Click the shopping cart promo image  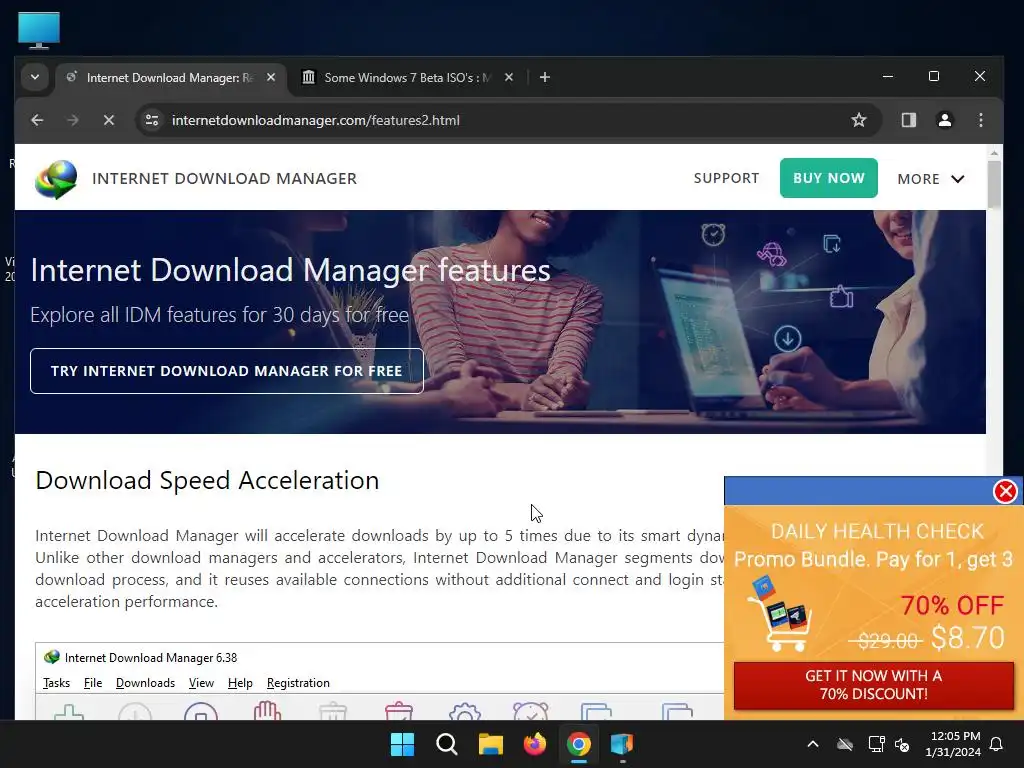(780, 614)
